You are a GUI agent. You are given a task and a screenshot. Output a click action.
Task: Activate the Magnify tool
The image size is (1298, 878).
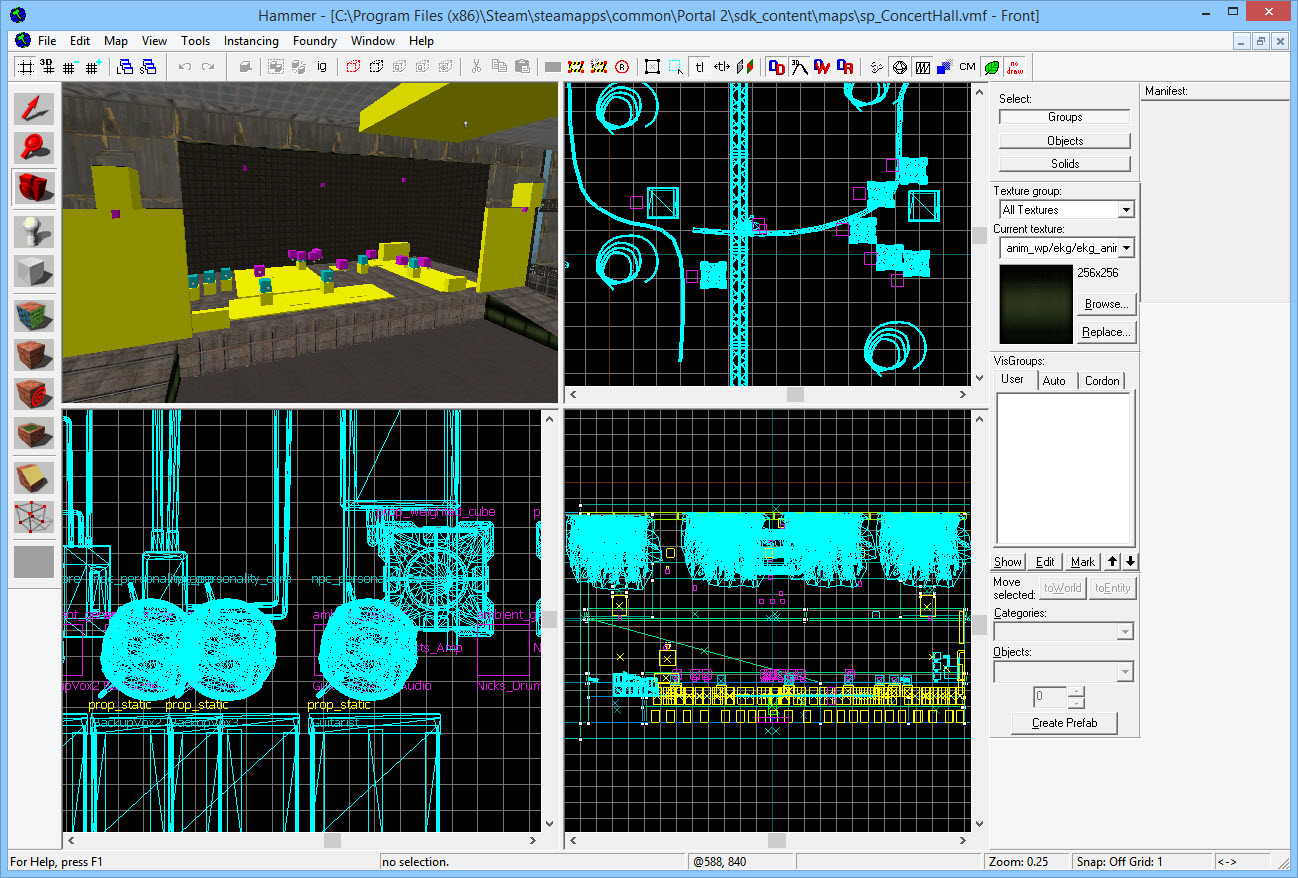click(34, 147)
